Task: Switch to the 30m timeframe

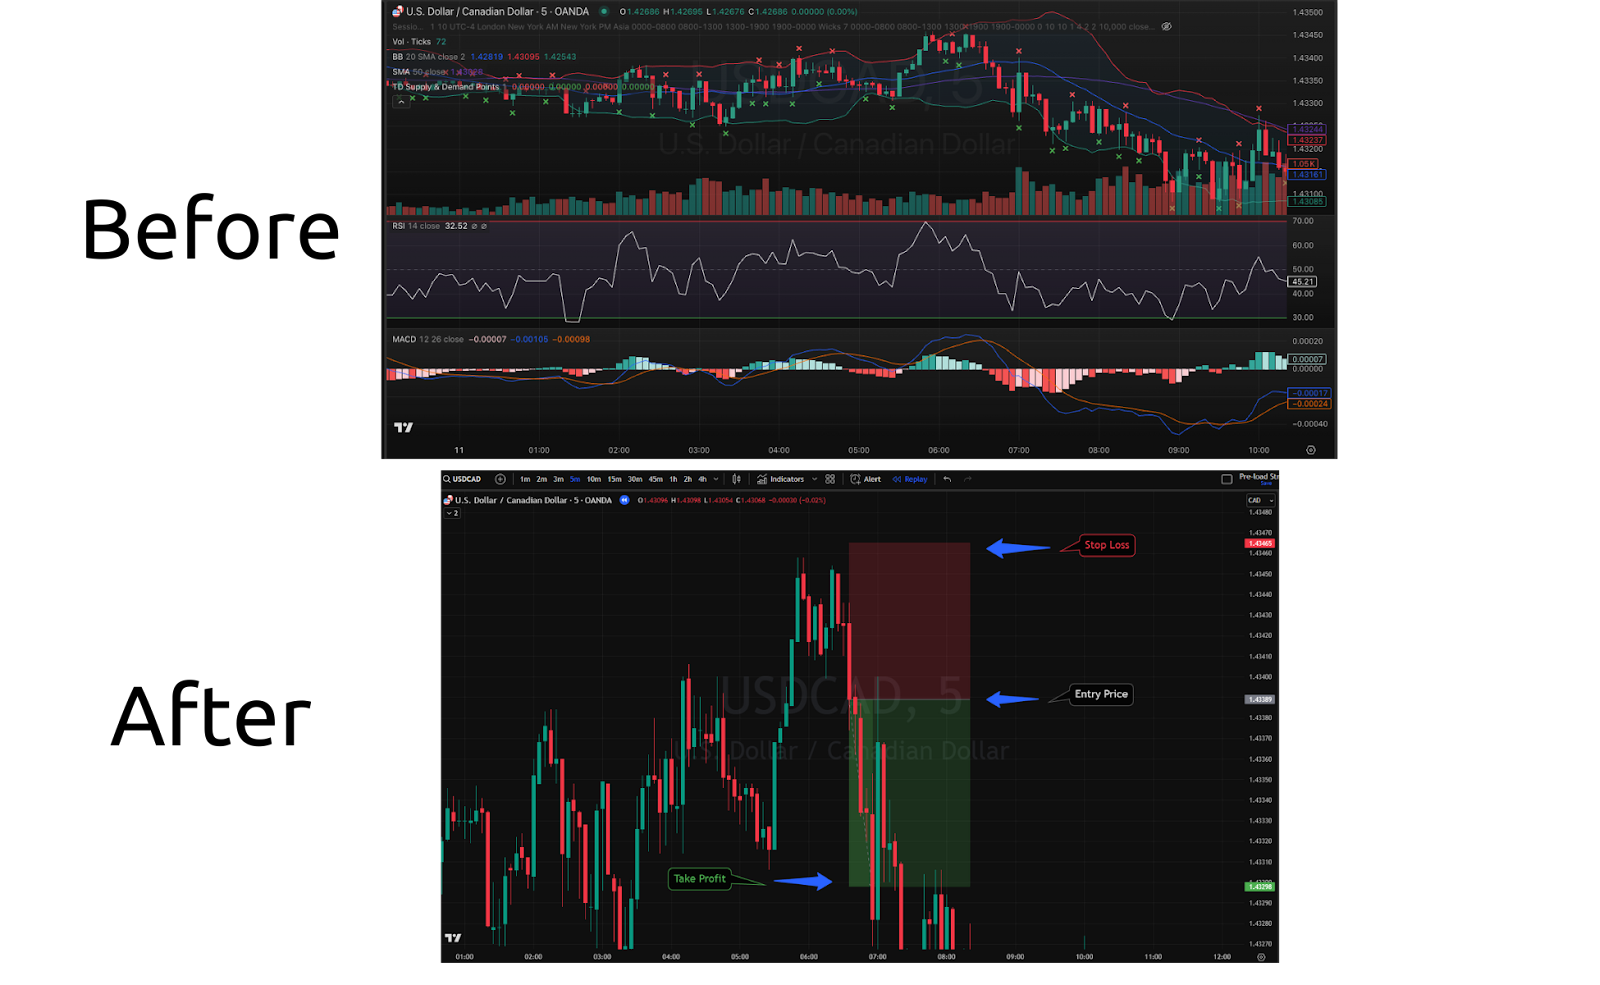Action: coord(635,479)
